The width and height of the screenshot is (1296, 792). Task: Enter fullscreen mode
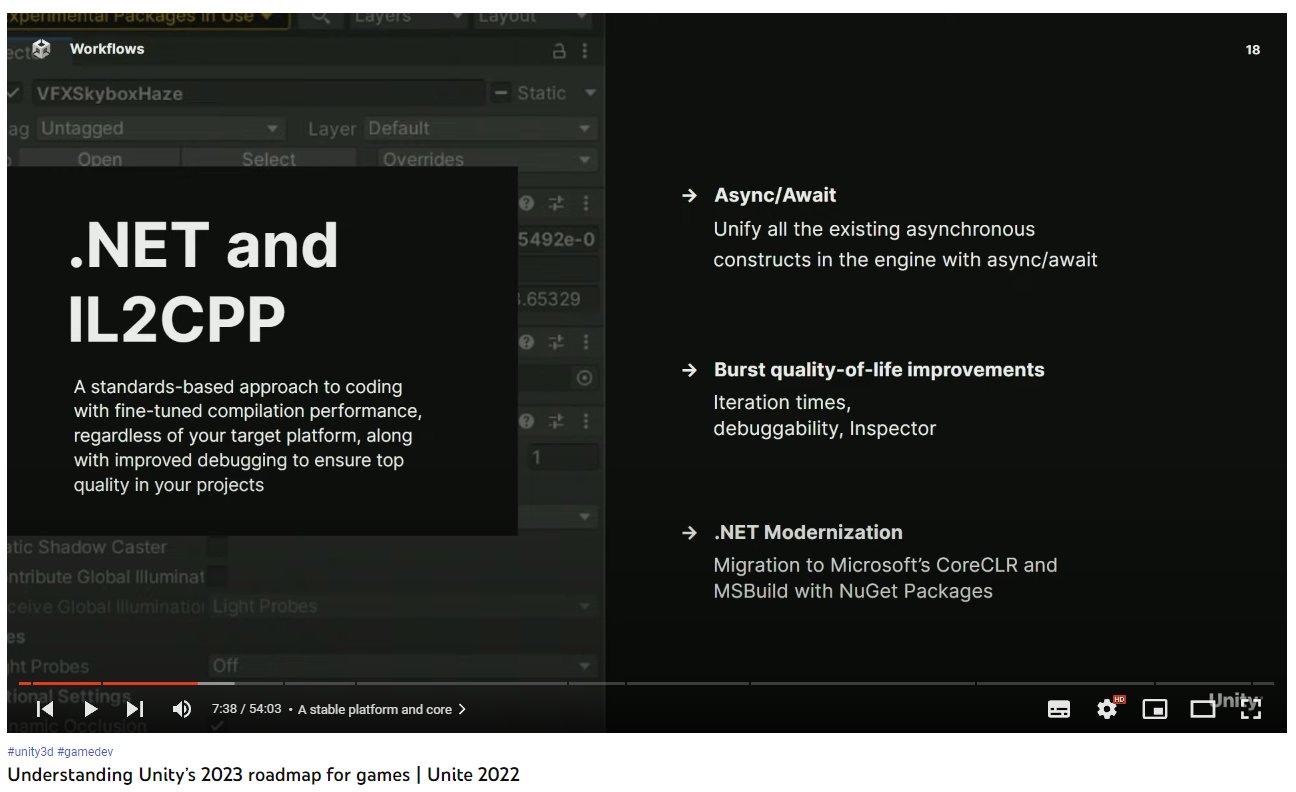tap(1249, 709)
